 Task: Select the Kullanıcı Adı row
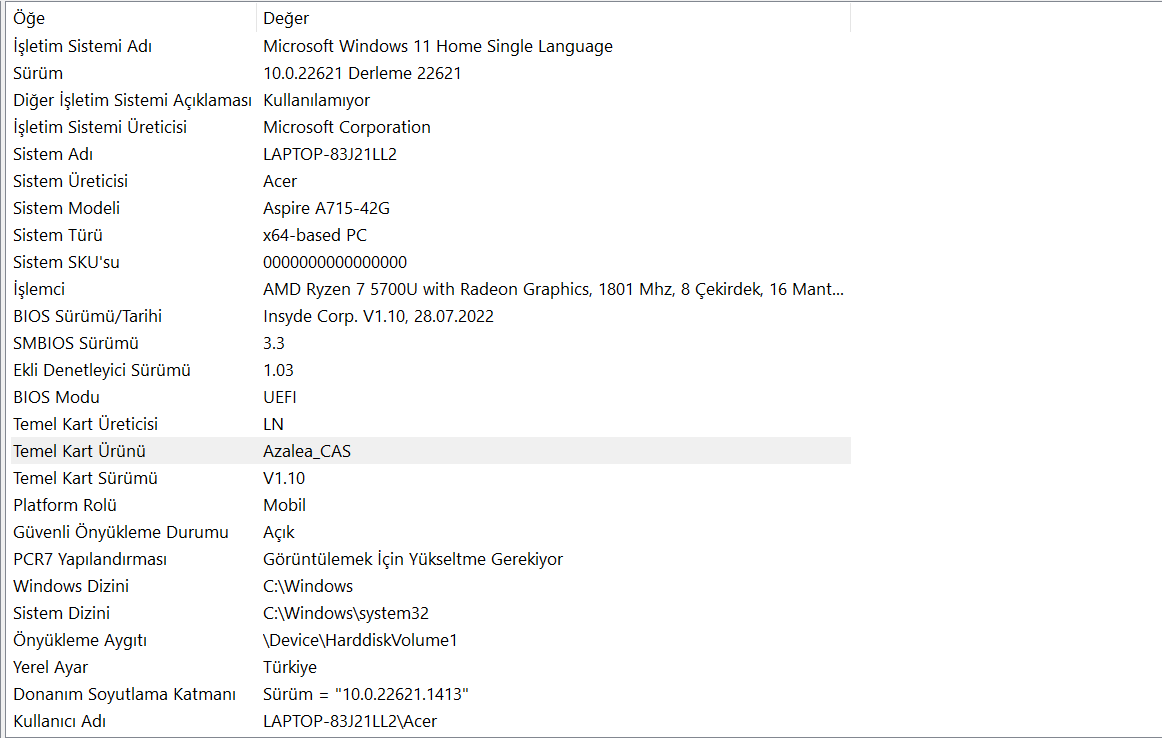tap(60, 721)
